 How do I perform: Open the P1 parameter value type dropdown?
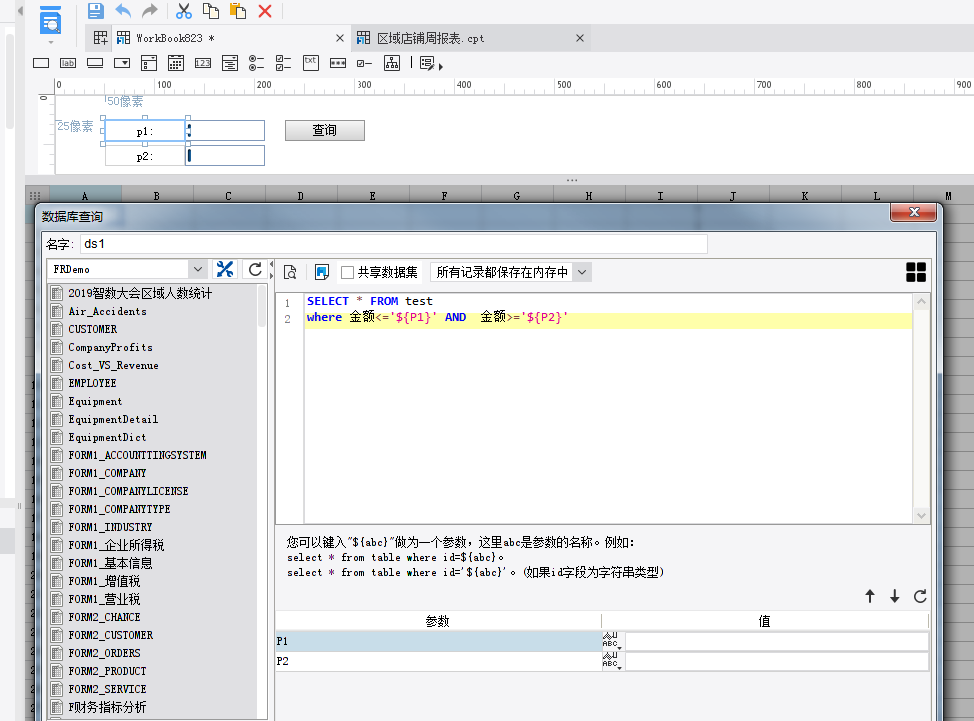[x=611, y=641]
